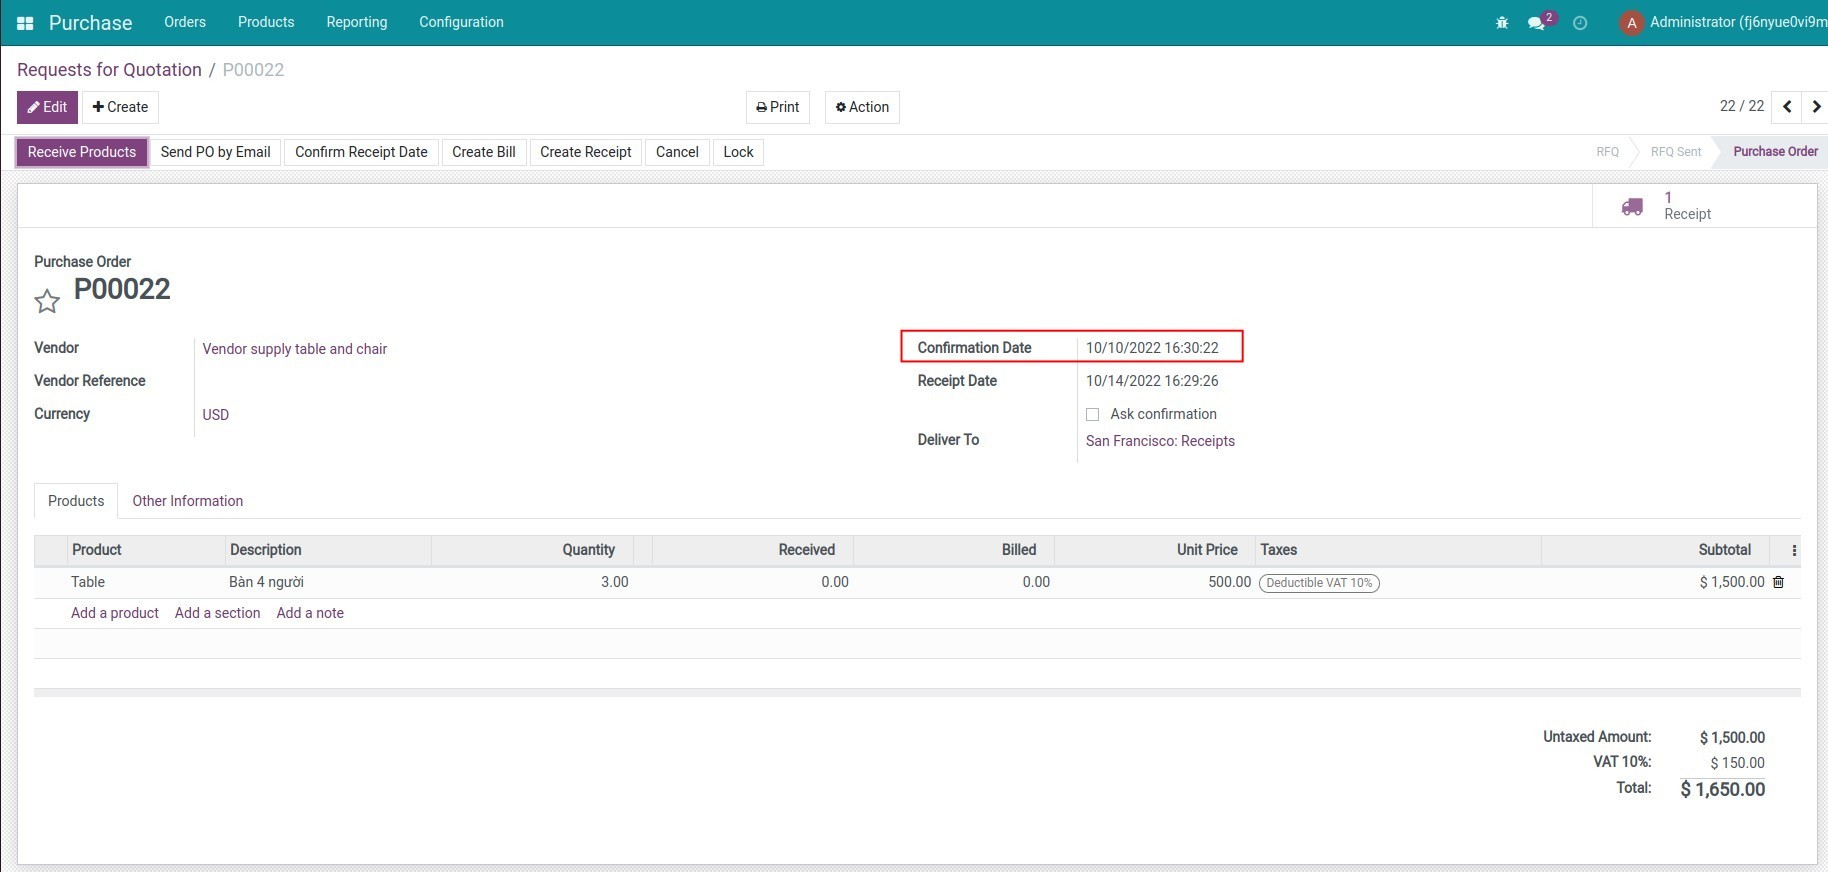
Task: Switch to the Other Information tab
Action: coord(187,501)
